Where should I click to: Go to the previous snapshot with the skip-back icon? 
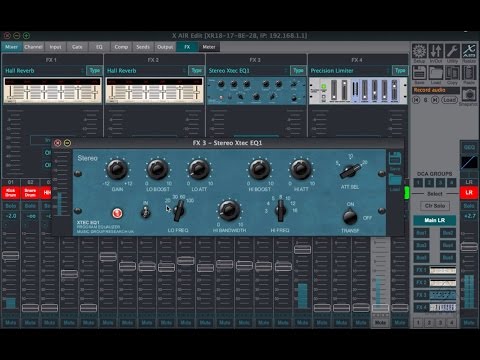[x=416, y=100]
